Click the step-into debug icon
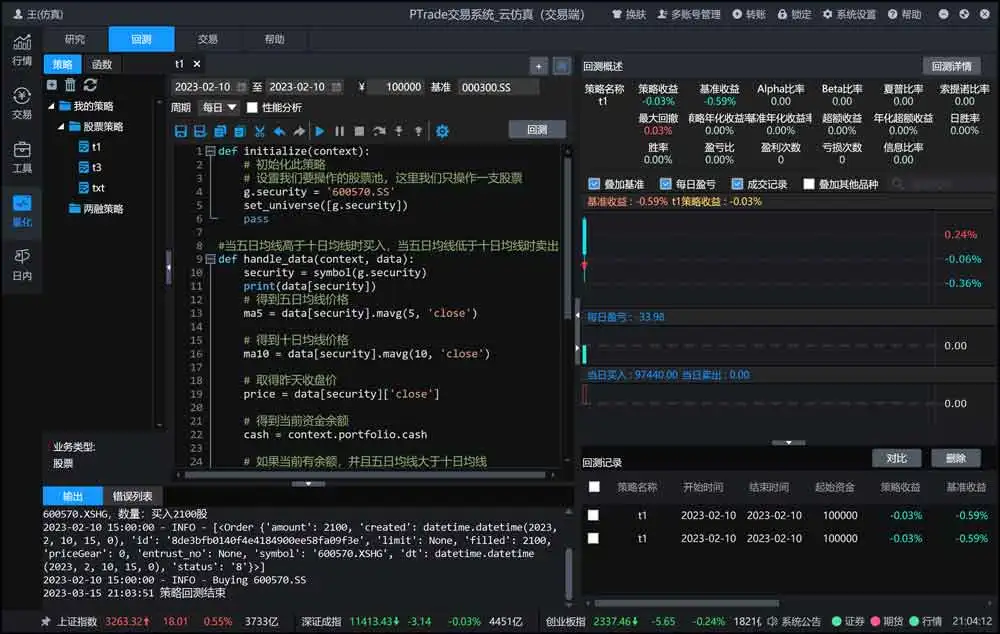 point(399,131)
